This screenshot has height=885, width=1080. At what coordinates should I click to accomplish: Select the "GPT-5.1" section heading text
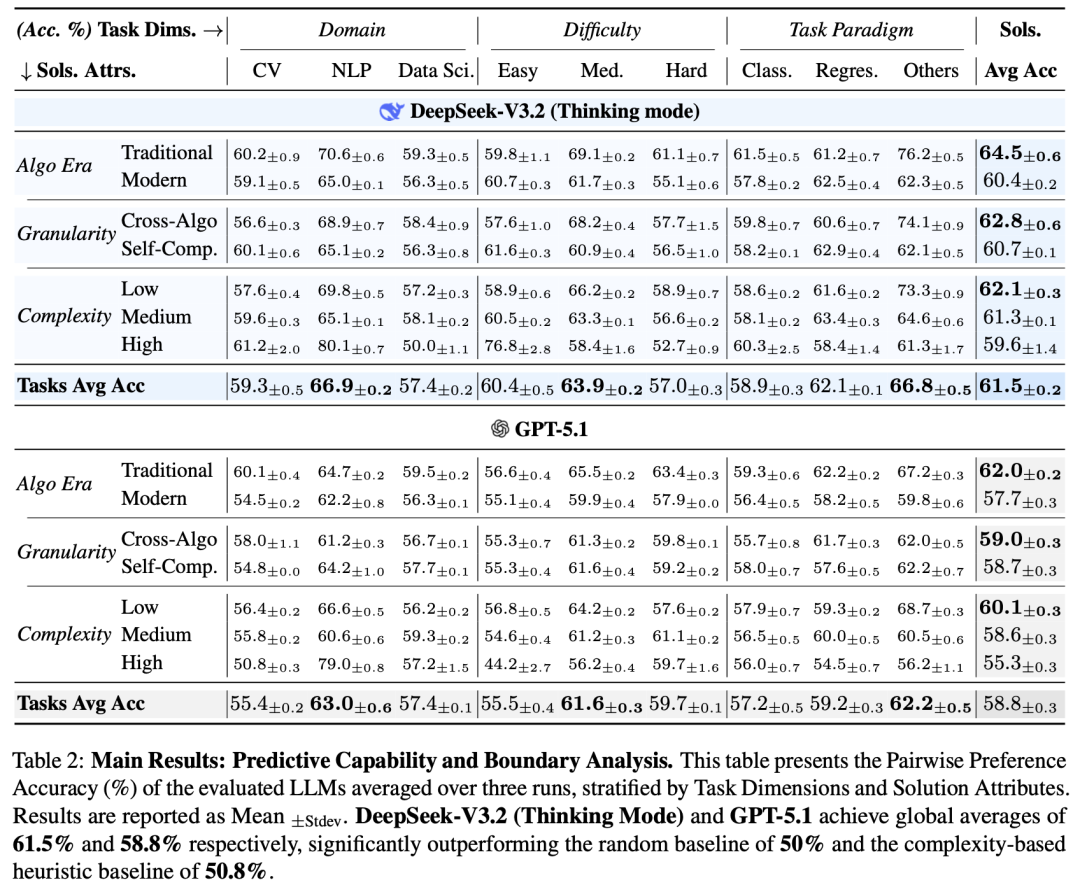551,429
